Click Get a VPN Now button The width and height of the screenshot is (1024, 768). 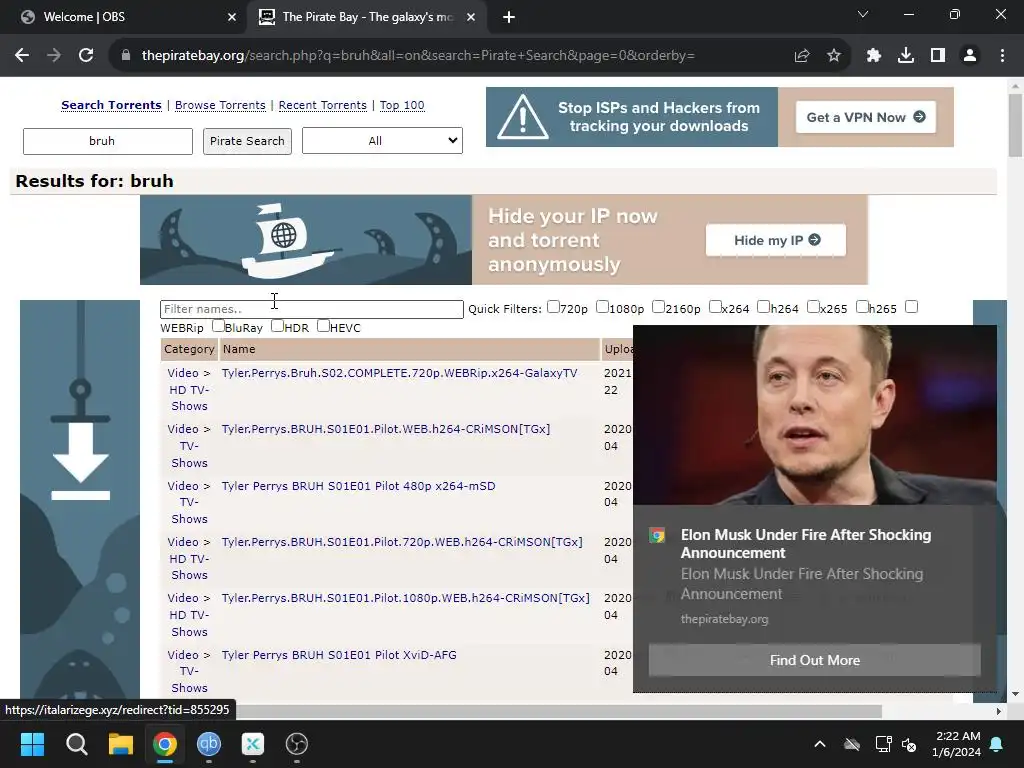click(x=866, y=117)
